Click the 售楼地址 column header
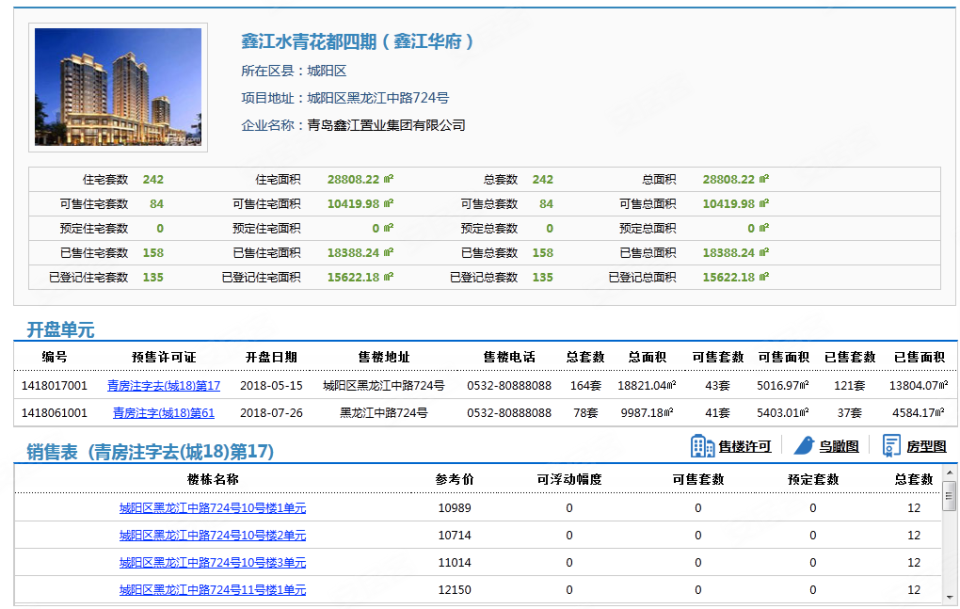This screenshot has width=960, height=609. point(384,357)
